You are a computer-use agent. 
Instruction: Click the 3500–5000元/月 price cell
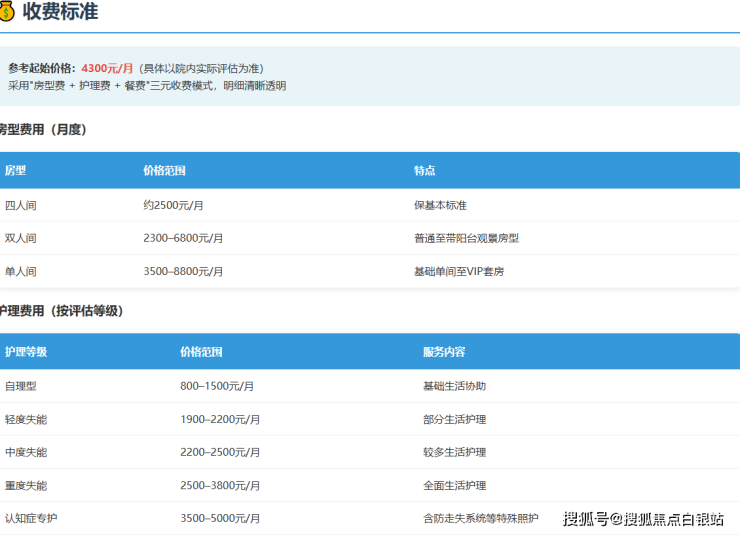pyautogui.click(x=220, y=518)
